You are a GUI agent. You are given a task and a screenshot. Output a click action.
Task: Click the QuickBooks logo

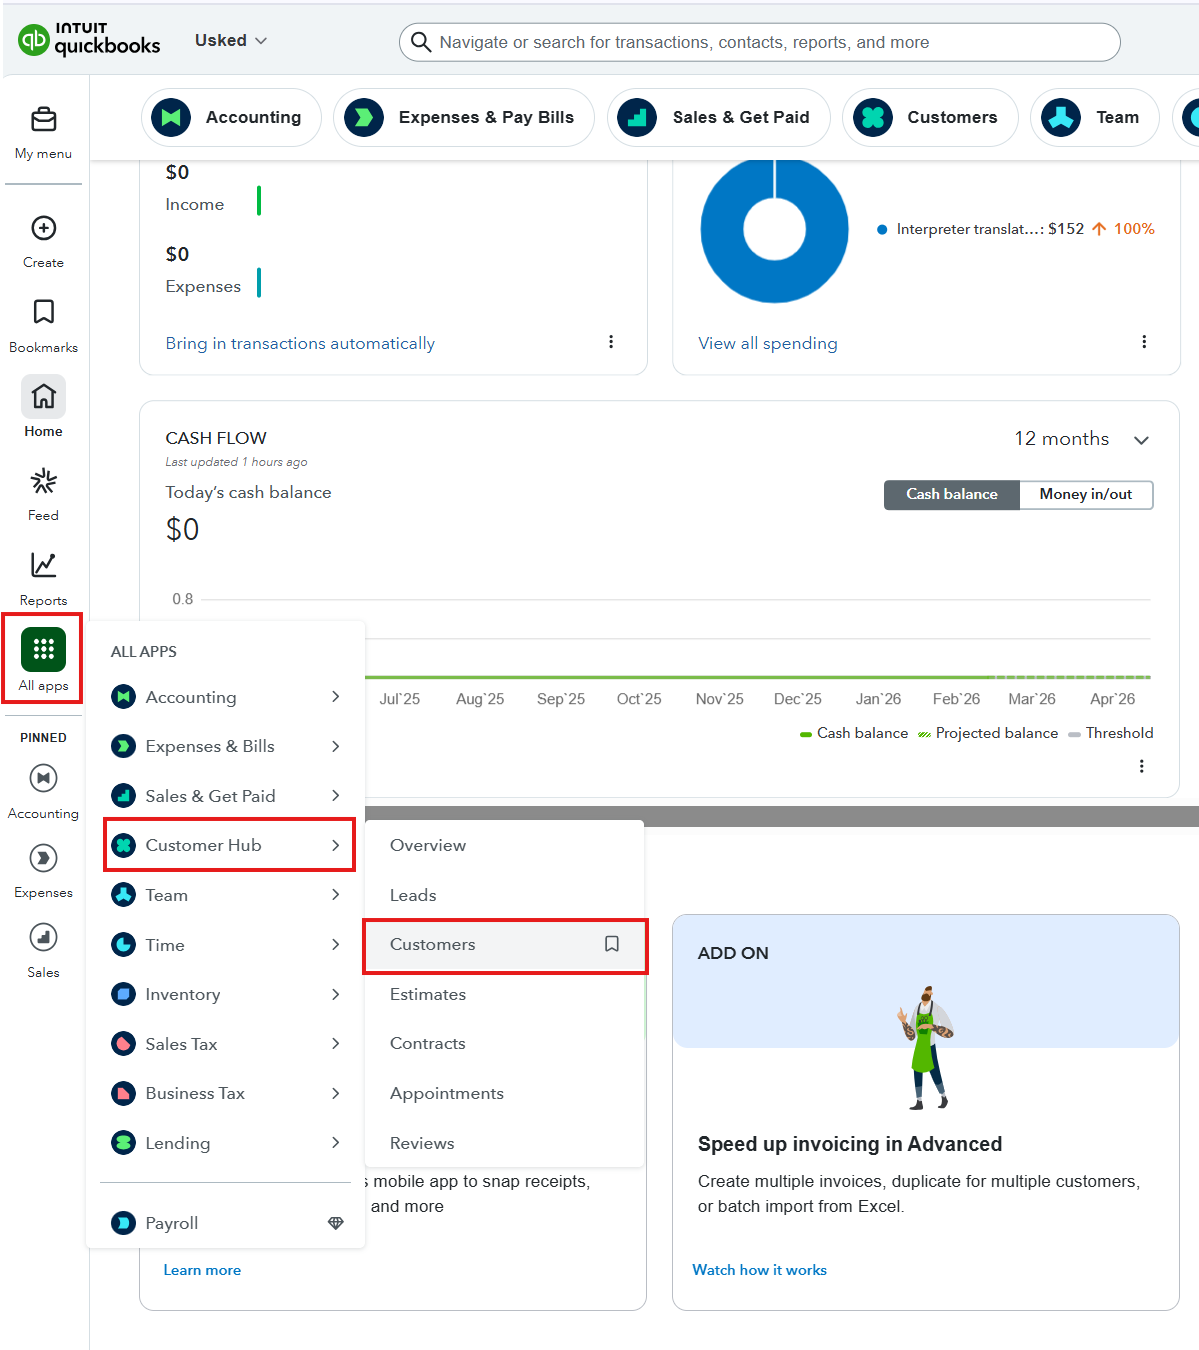coord(89,40)
